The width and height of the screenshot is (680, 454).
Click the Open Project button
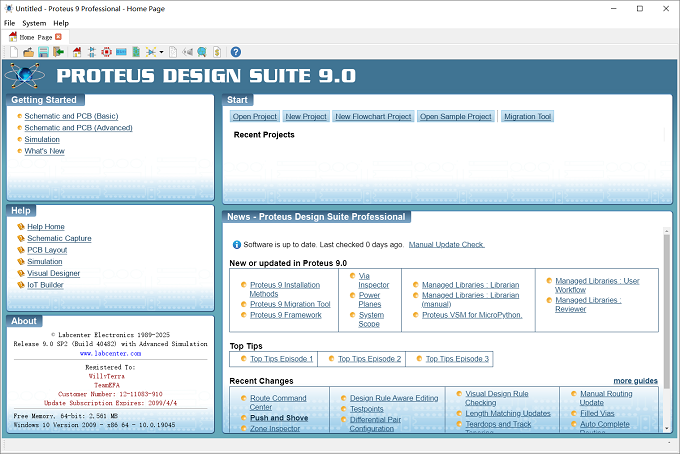(x=255, y=116)
